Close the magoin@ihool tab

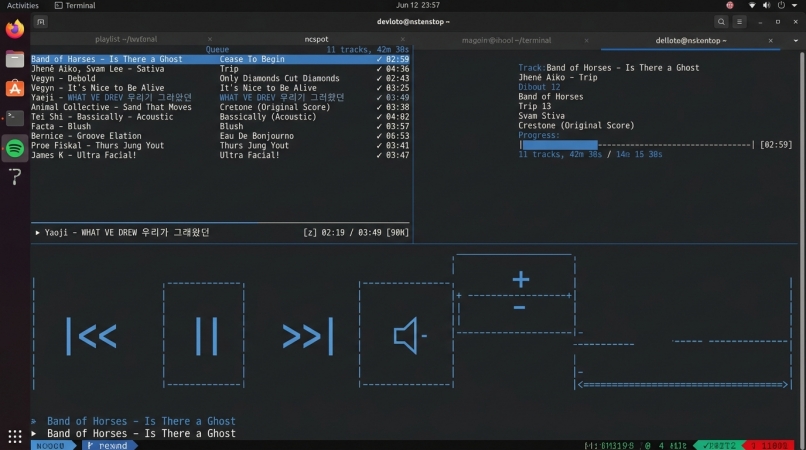tap(586, 40)
